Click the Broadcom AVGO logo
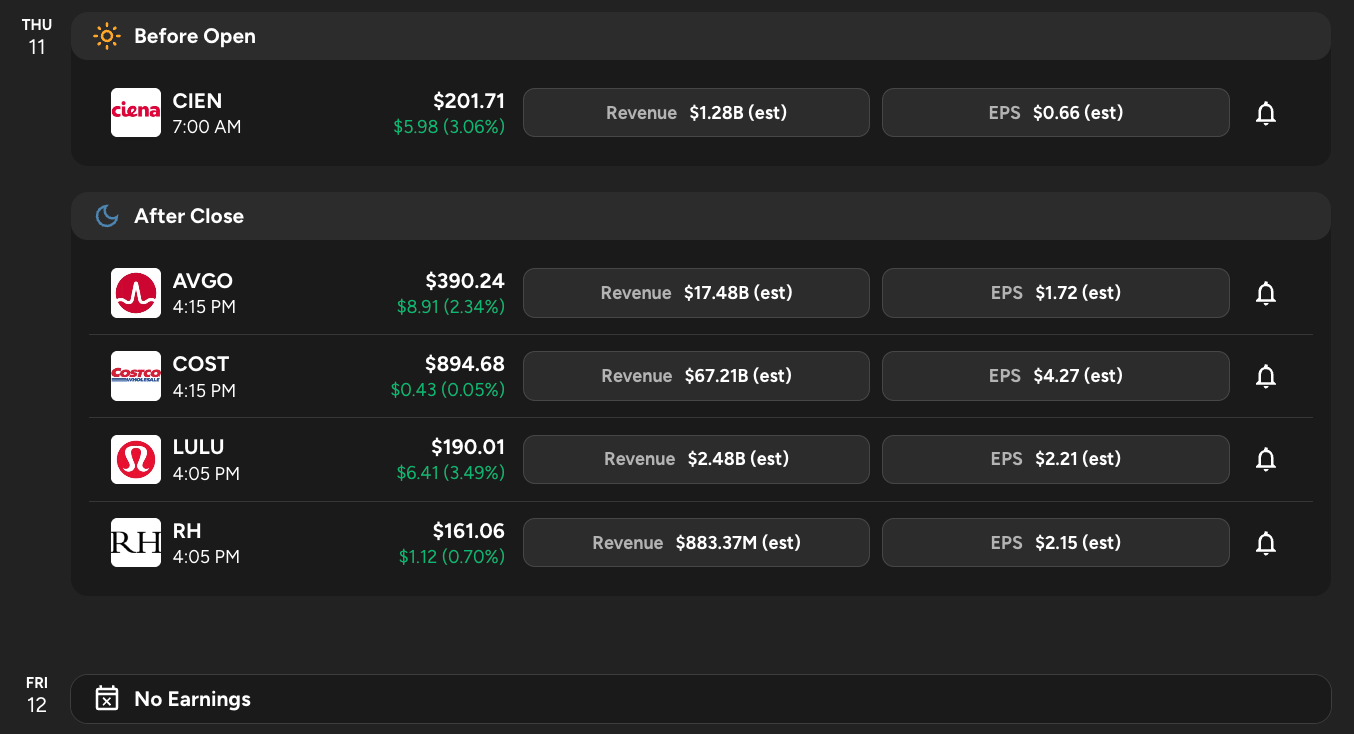This screenshot has height=734, width=1354. [x=136, y=293]
